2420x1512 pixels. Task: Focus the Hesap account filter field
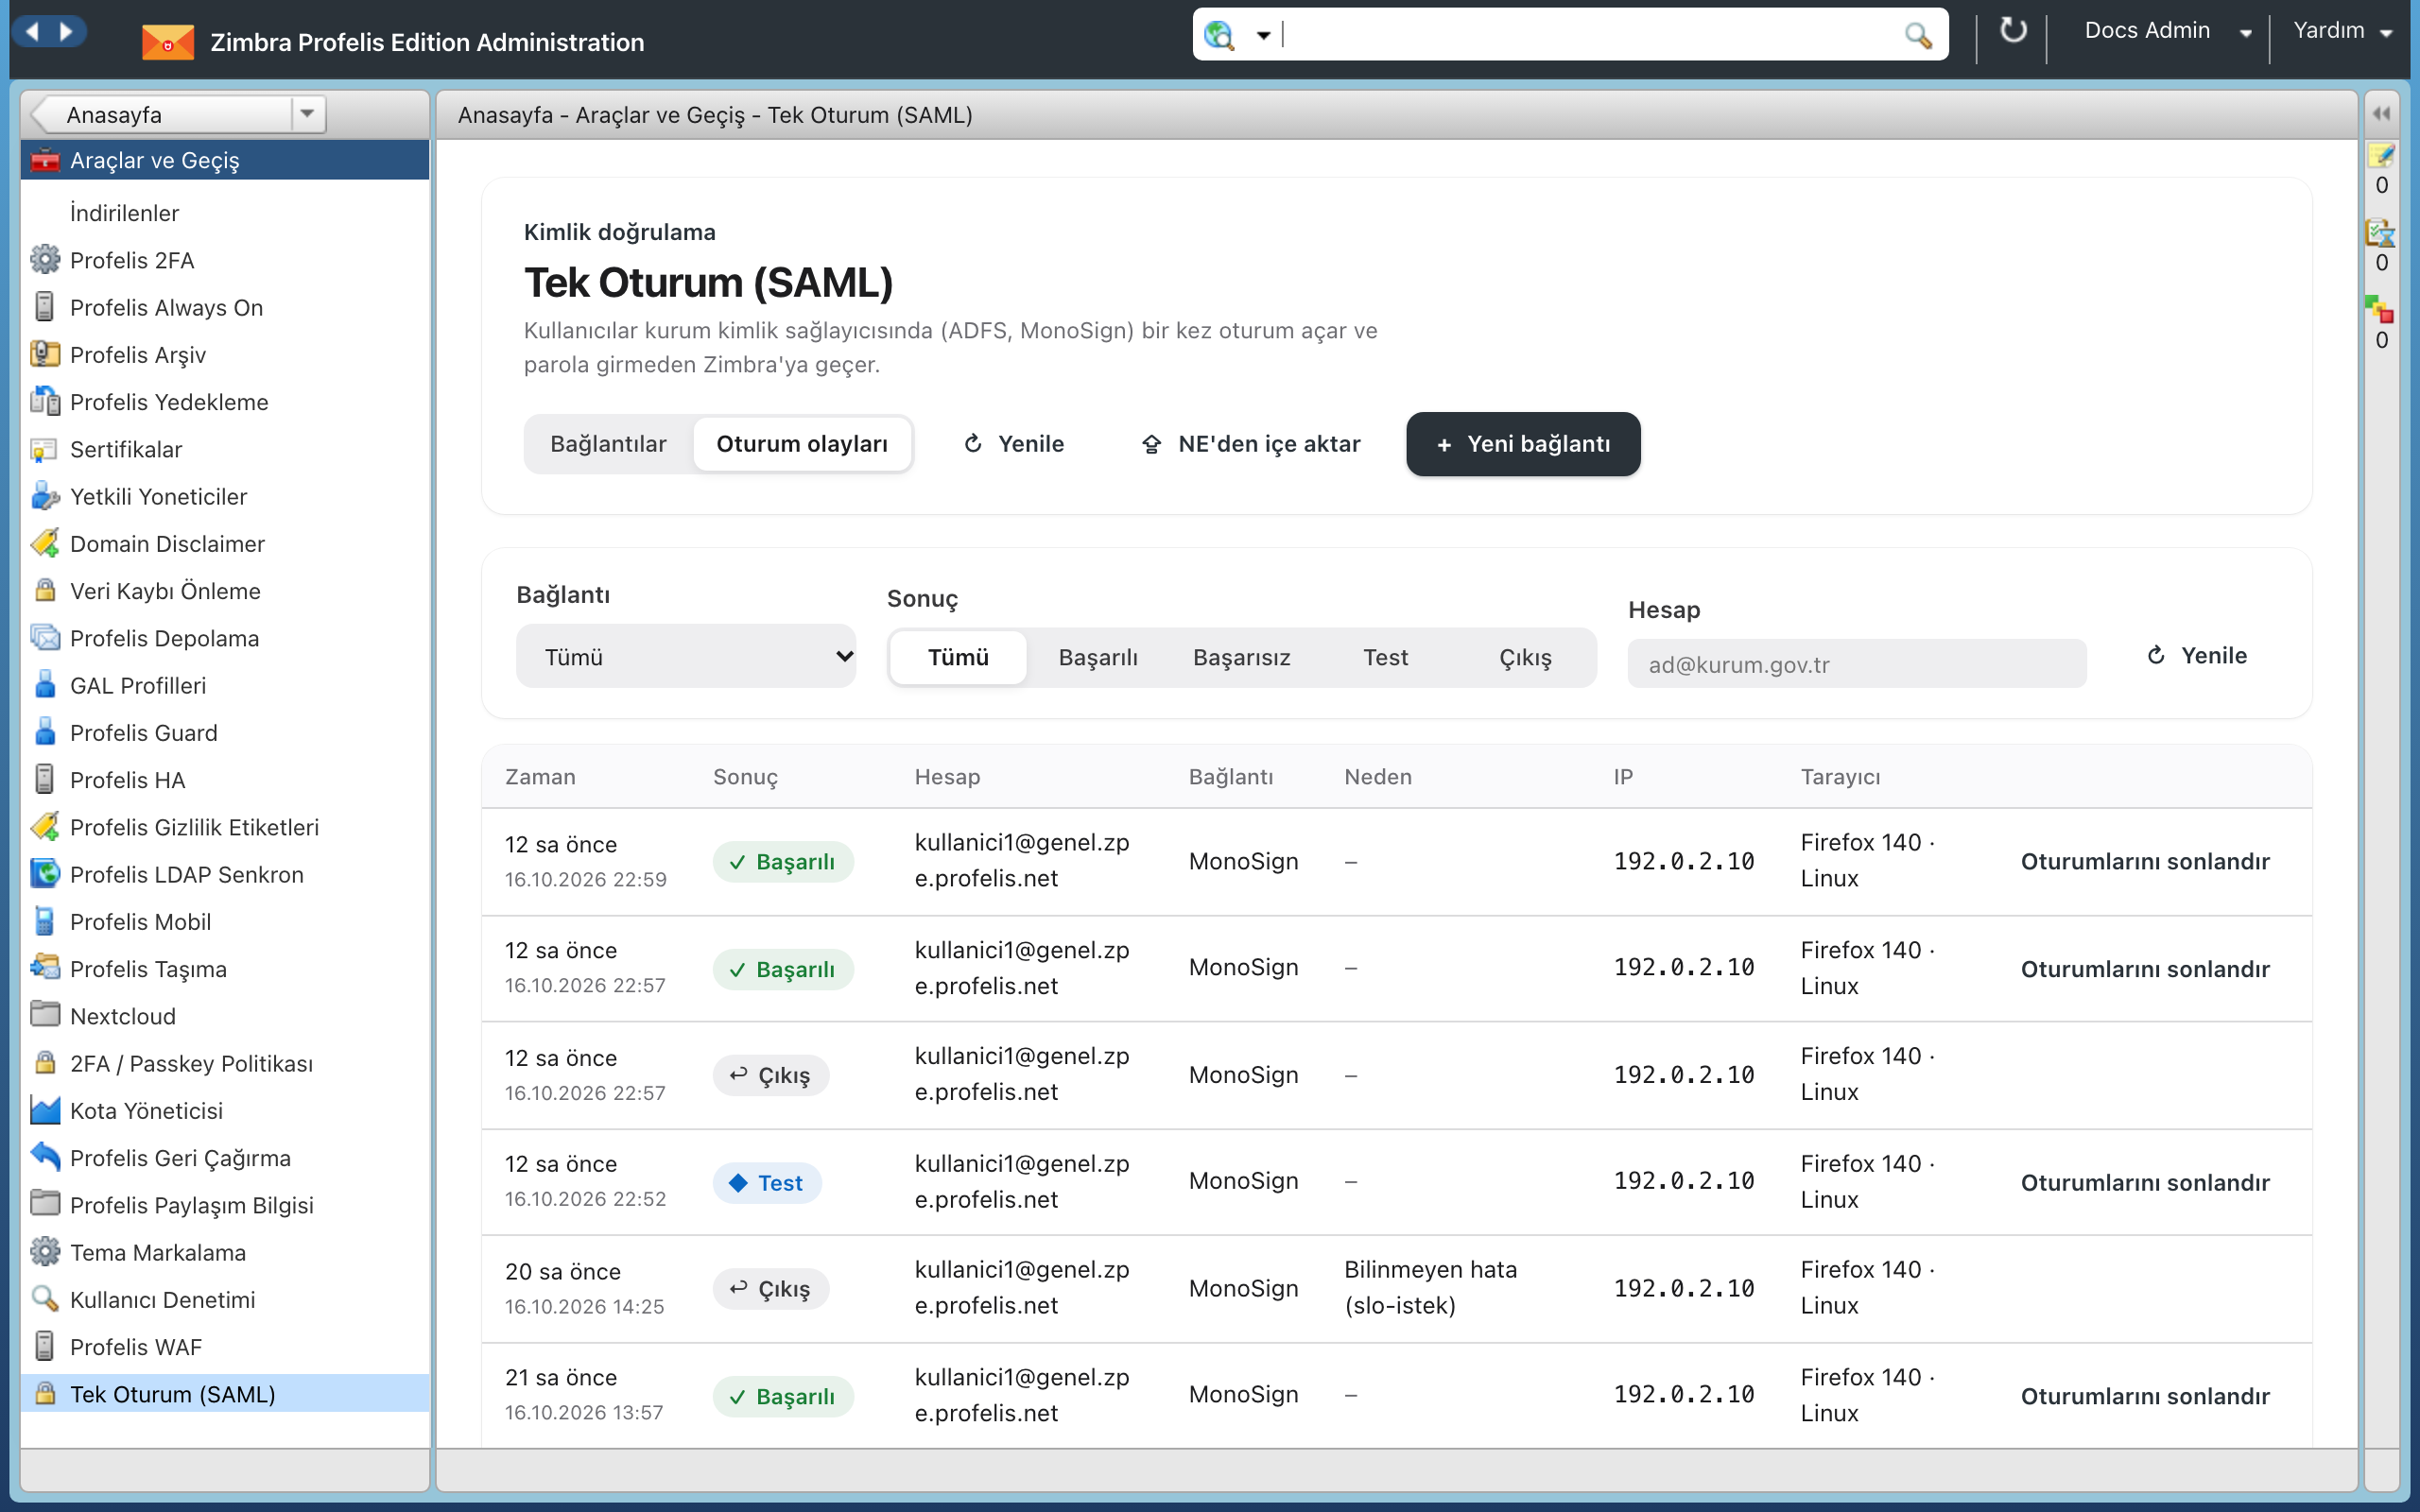click(1857, 664)
